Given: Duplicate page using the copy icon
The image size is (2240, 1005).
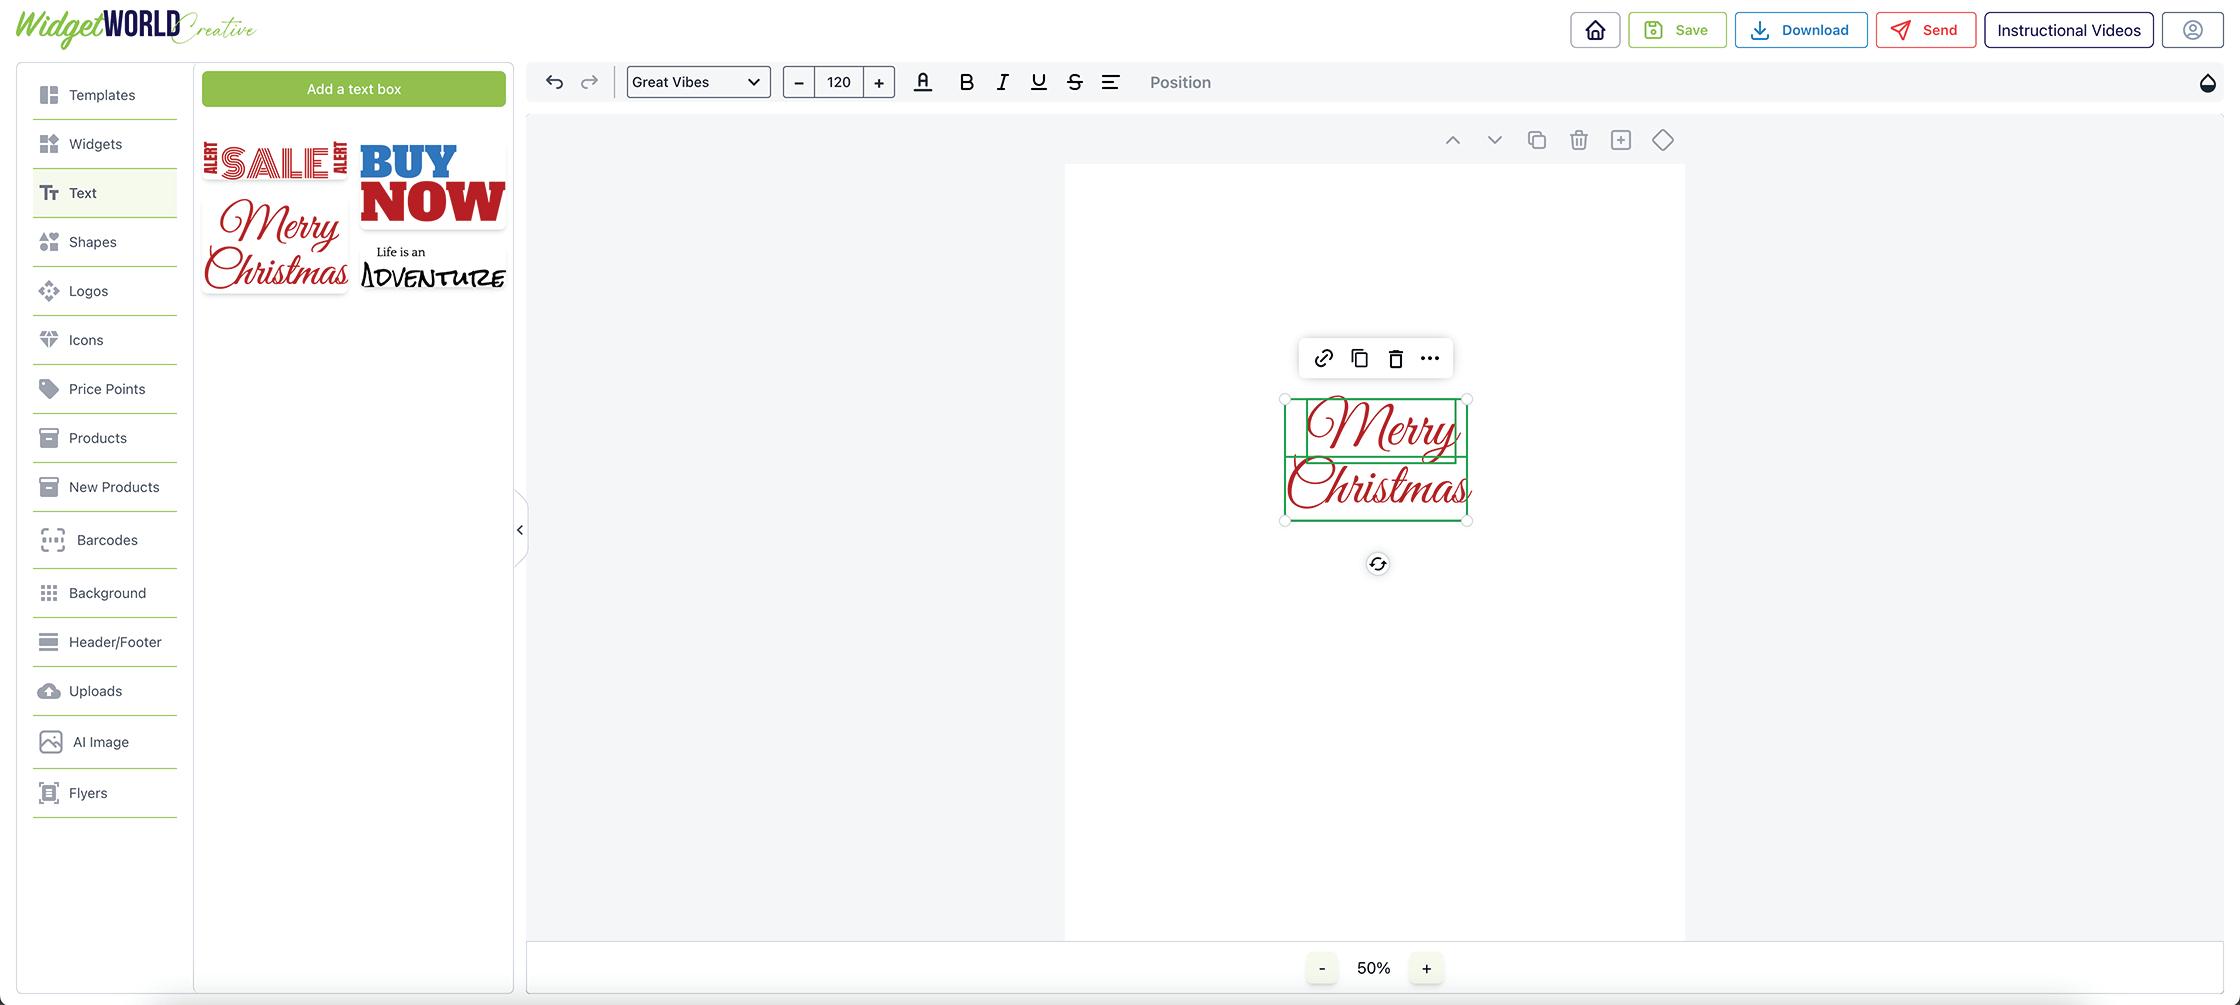Looking at the screenshot, I should pos(1537,140).
